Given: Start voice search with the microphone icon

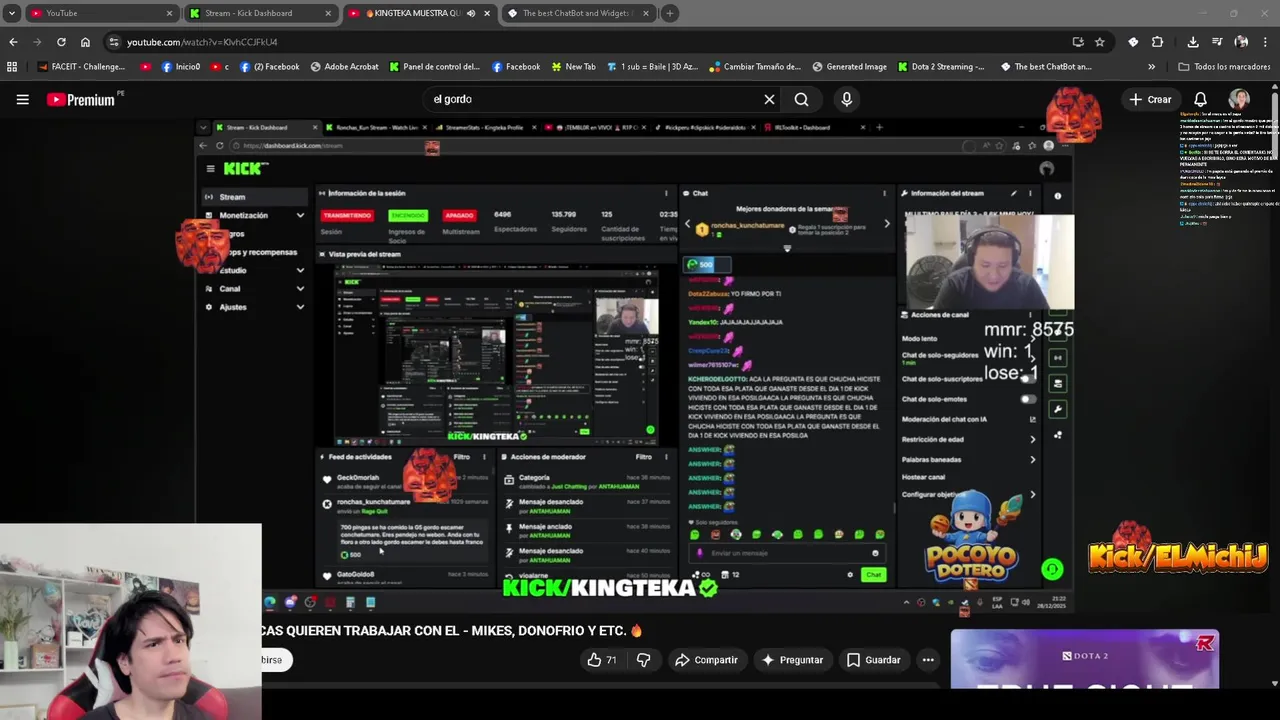Looking at the screenshot, I should (x=846, y=99).
